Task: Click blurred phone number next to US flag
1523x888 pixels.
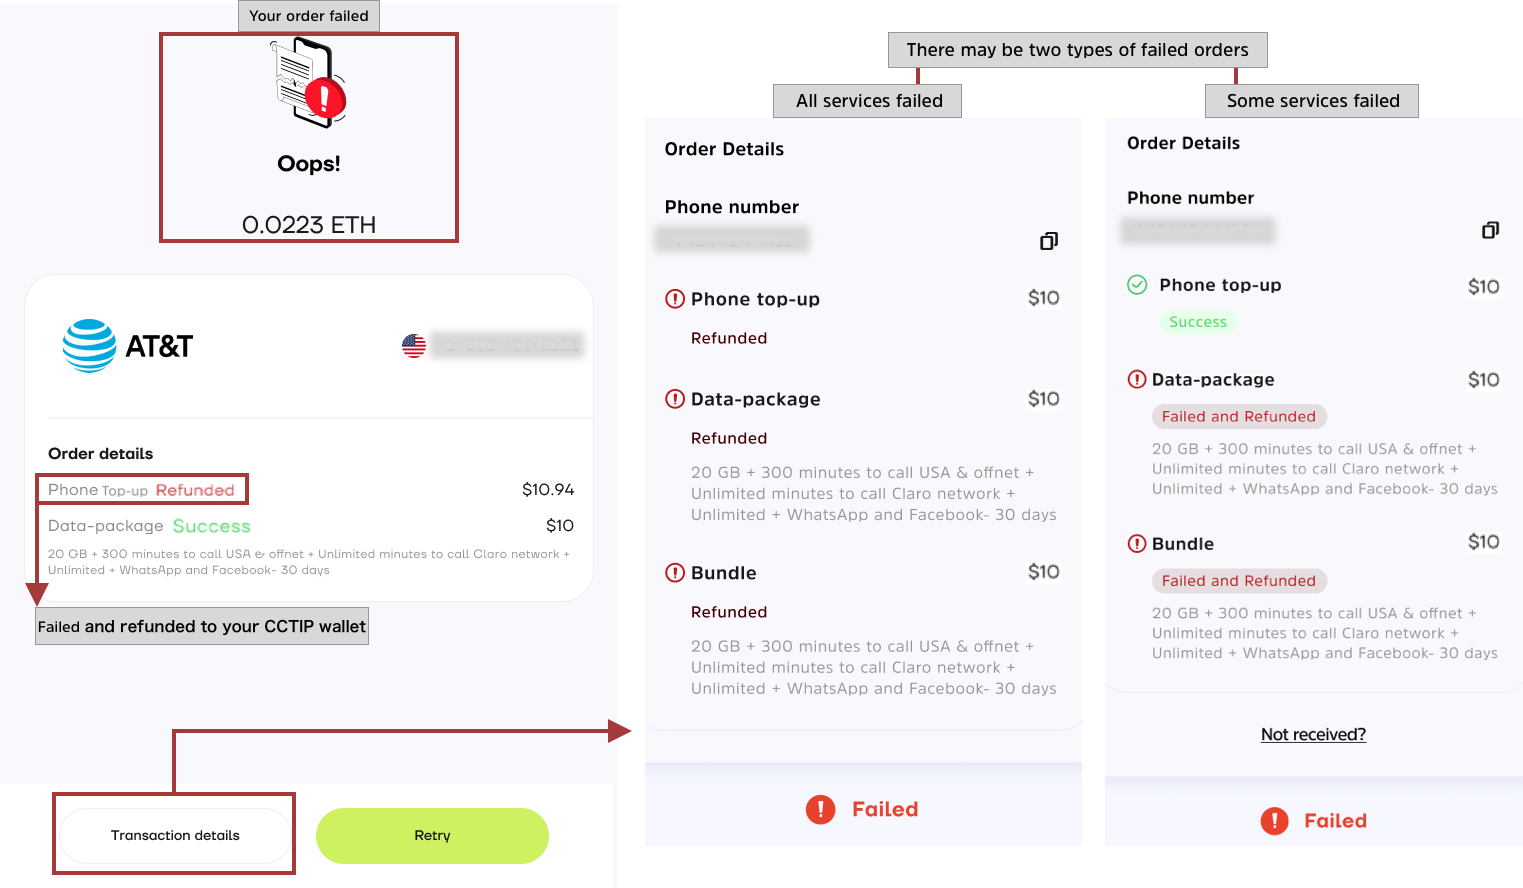Action: 507,345
